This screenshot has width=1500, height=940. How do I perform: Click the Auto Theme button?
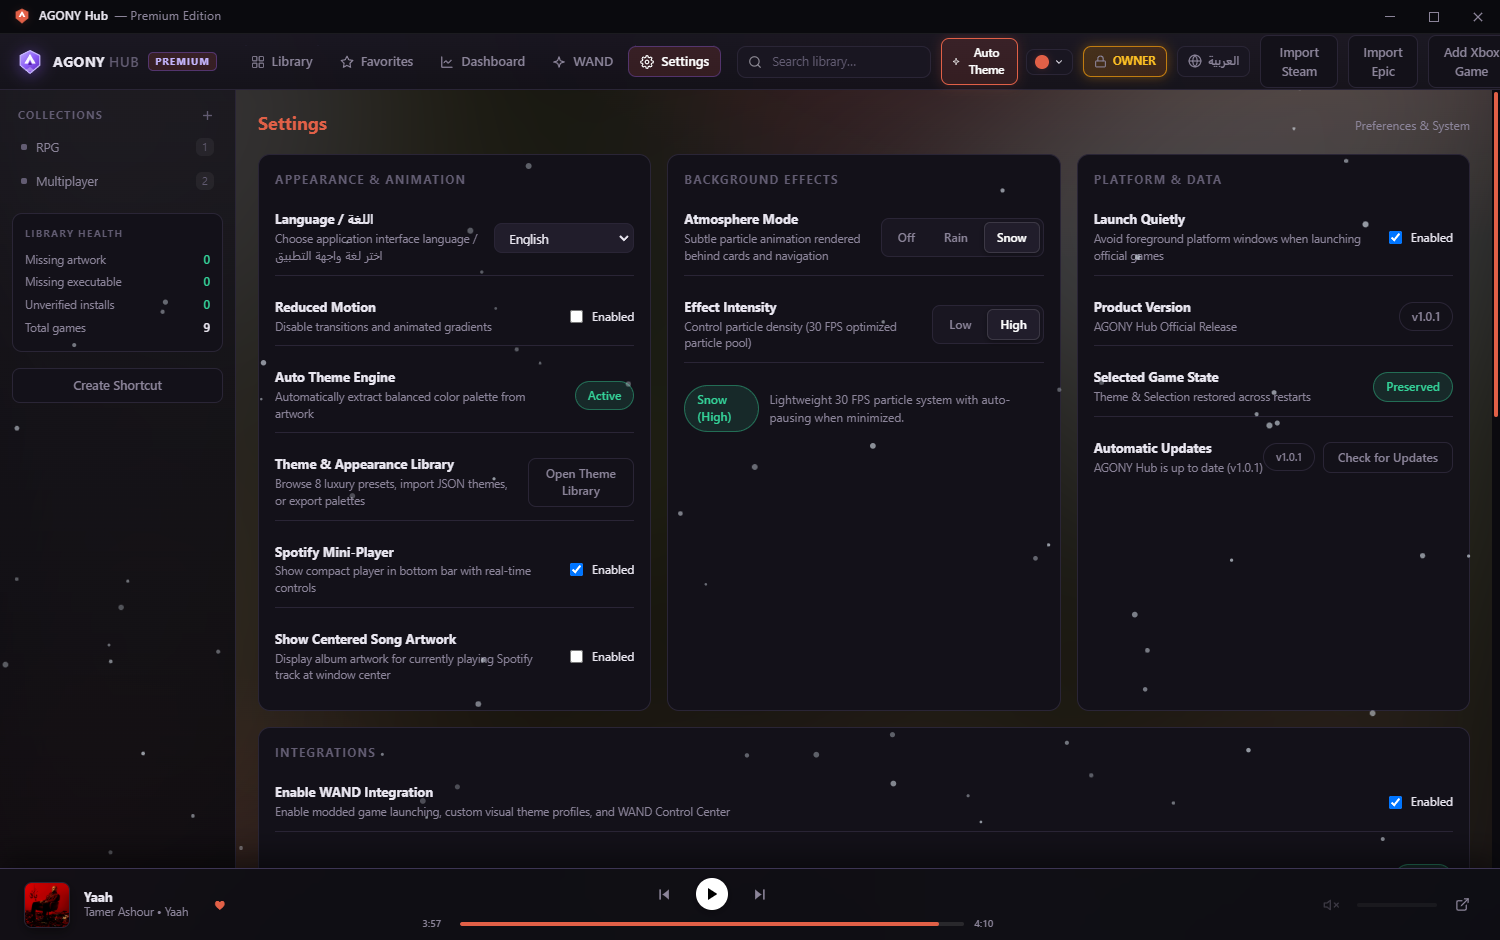pos(979,61)
